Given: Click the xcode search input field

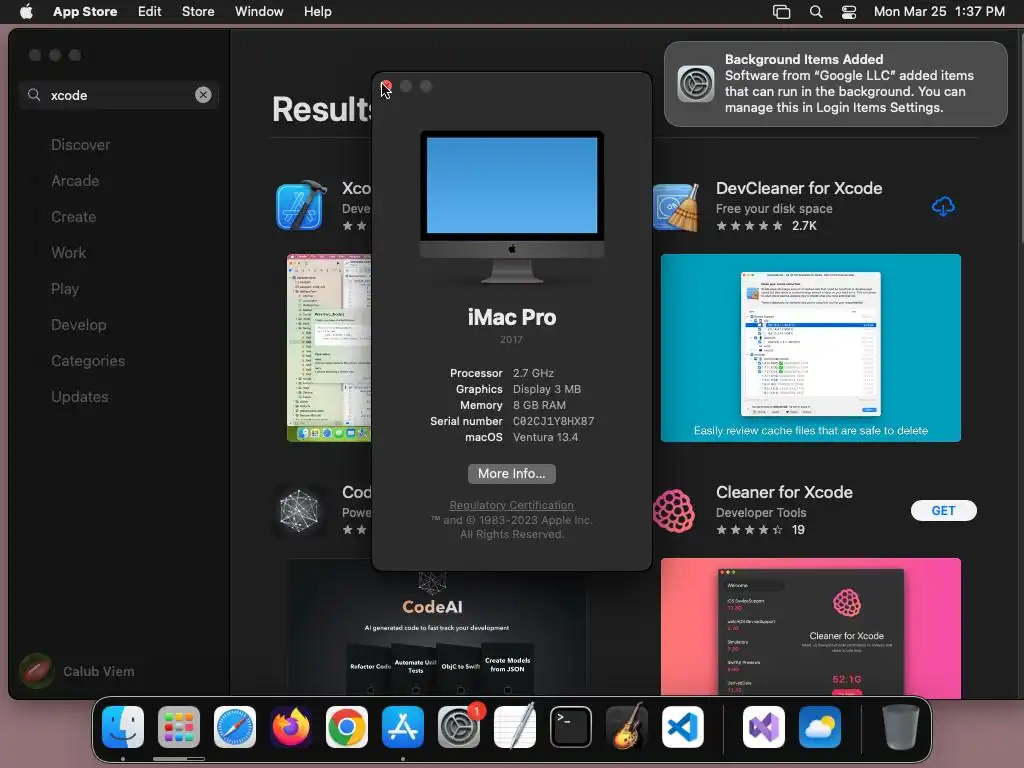Looking at the screenshot, I should (x=119, y=95).
